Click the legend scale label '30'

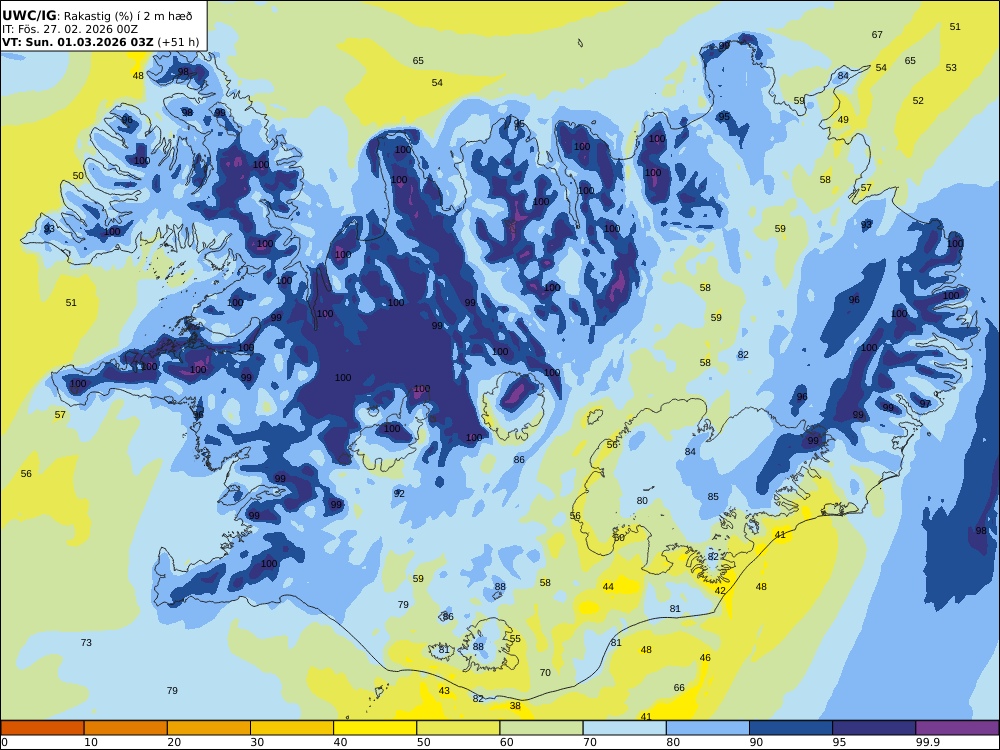[x=257, y=742]
